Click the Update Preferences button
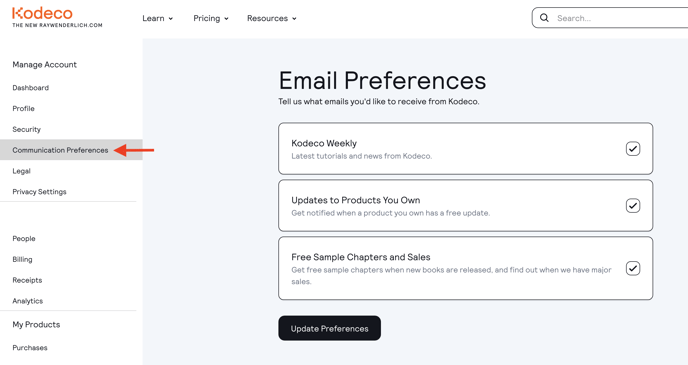The image size is (688, 365). 330,328
